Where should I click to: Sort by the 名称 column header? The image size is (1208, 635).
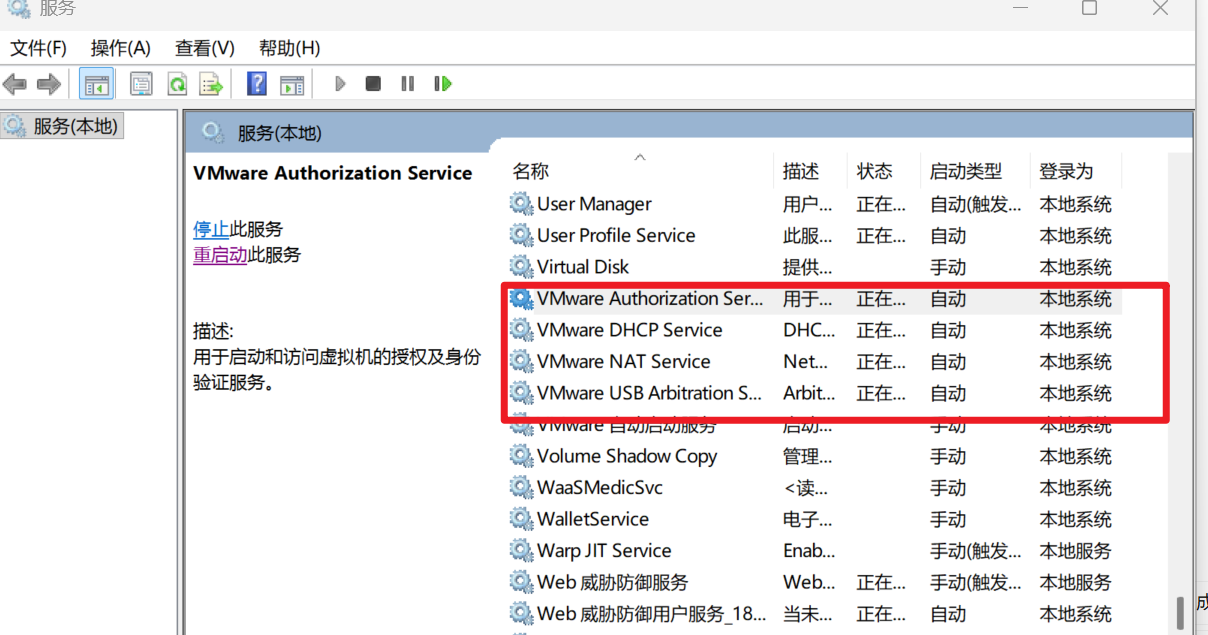pos(640,171)
